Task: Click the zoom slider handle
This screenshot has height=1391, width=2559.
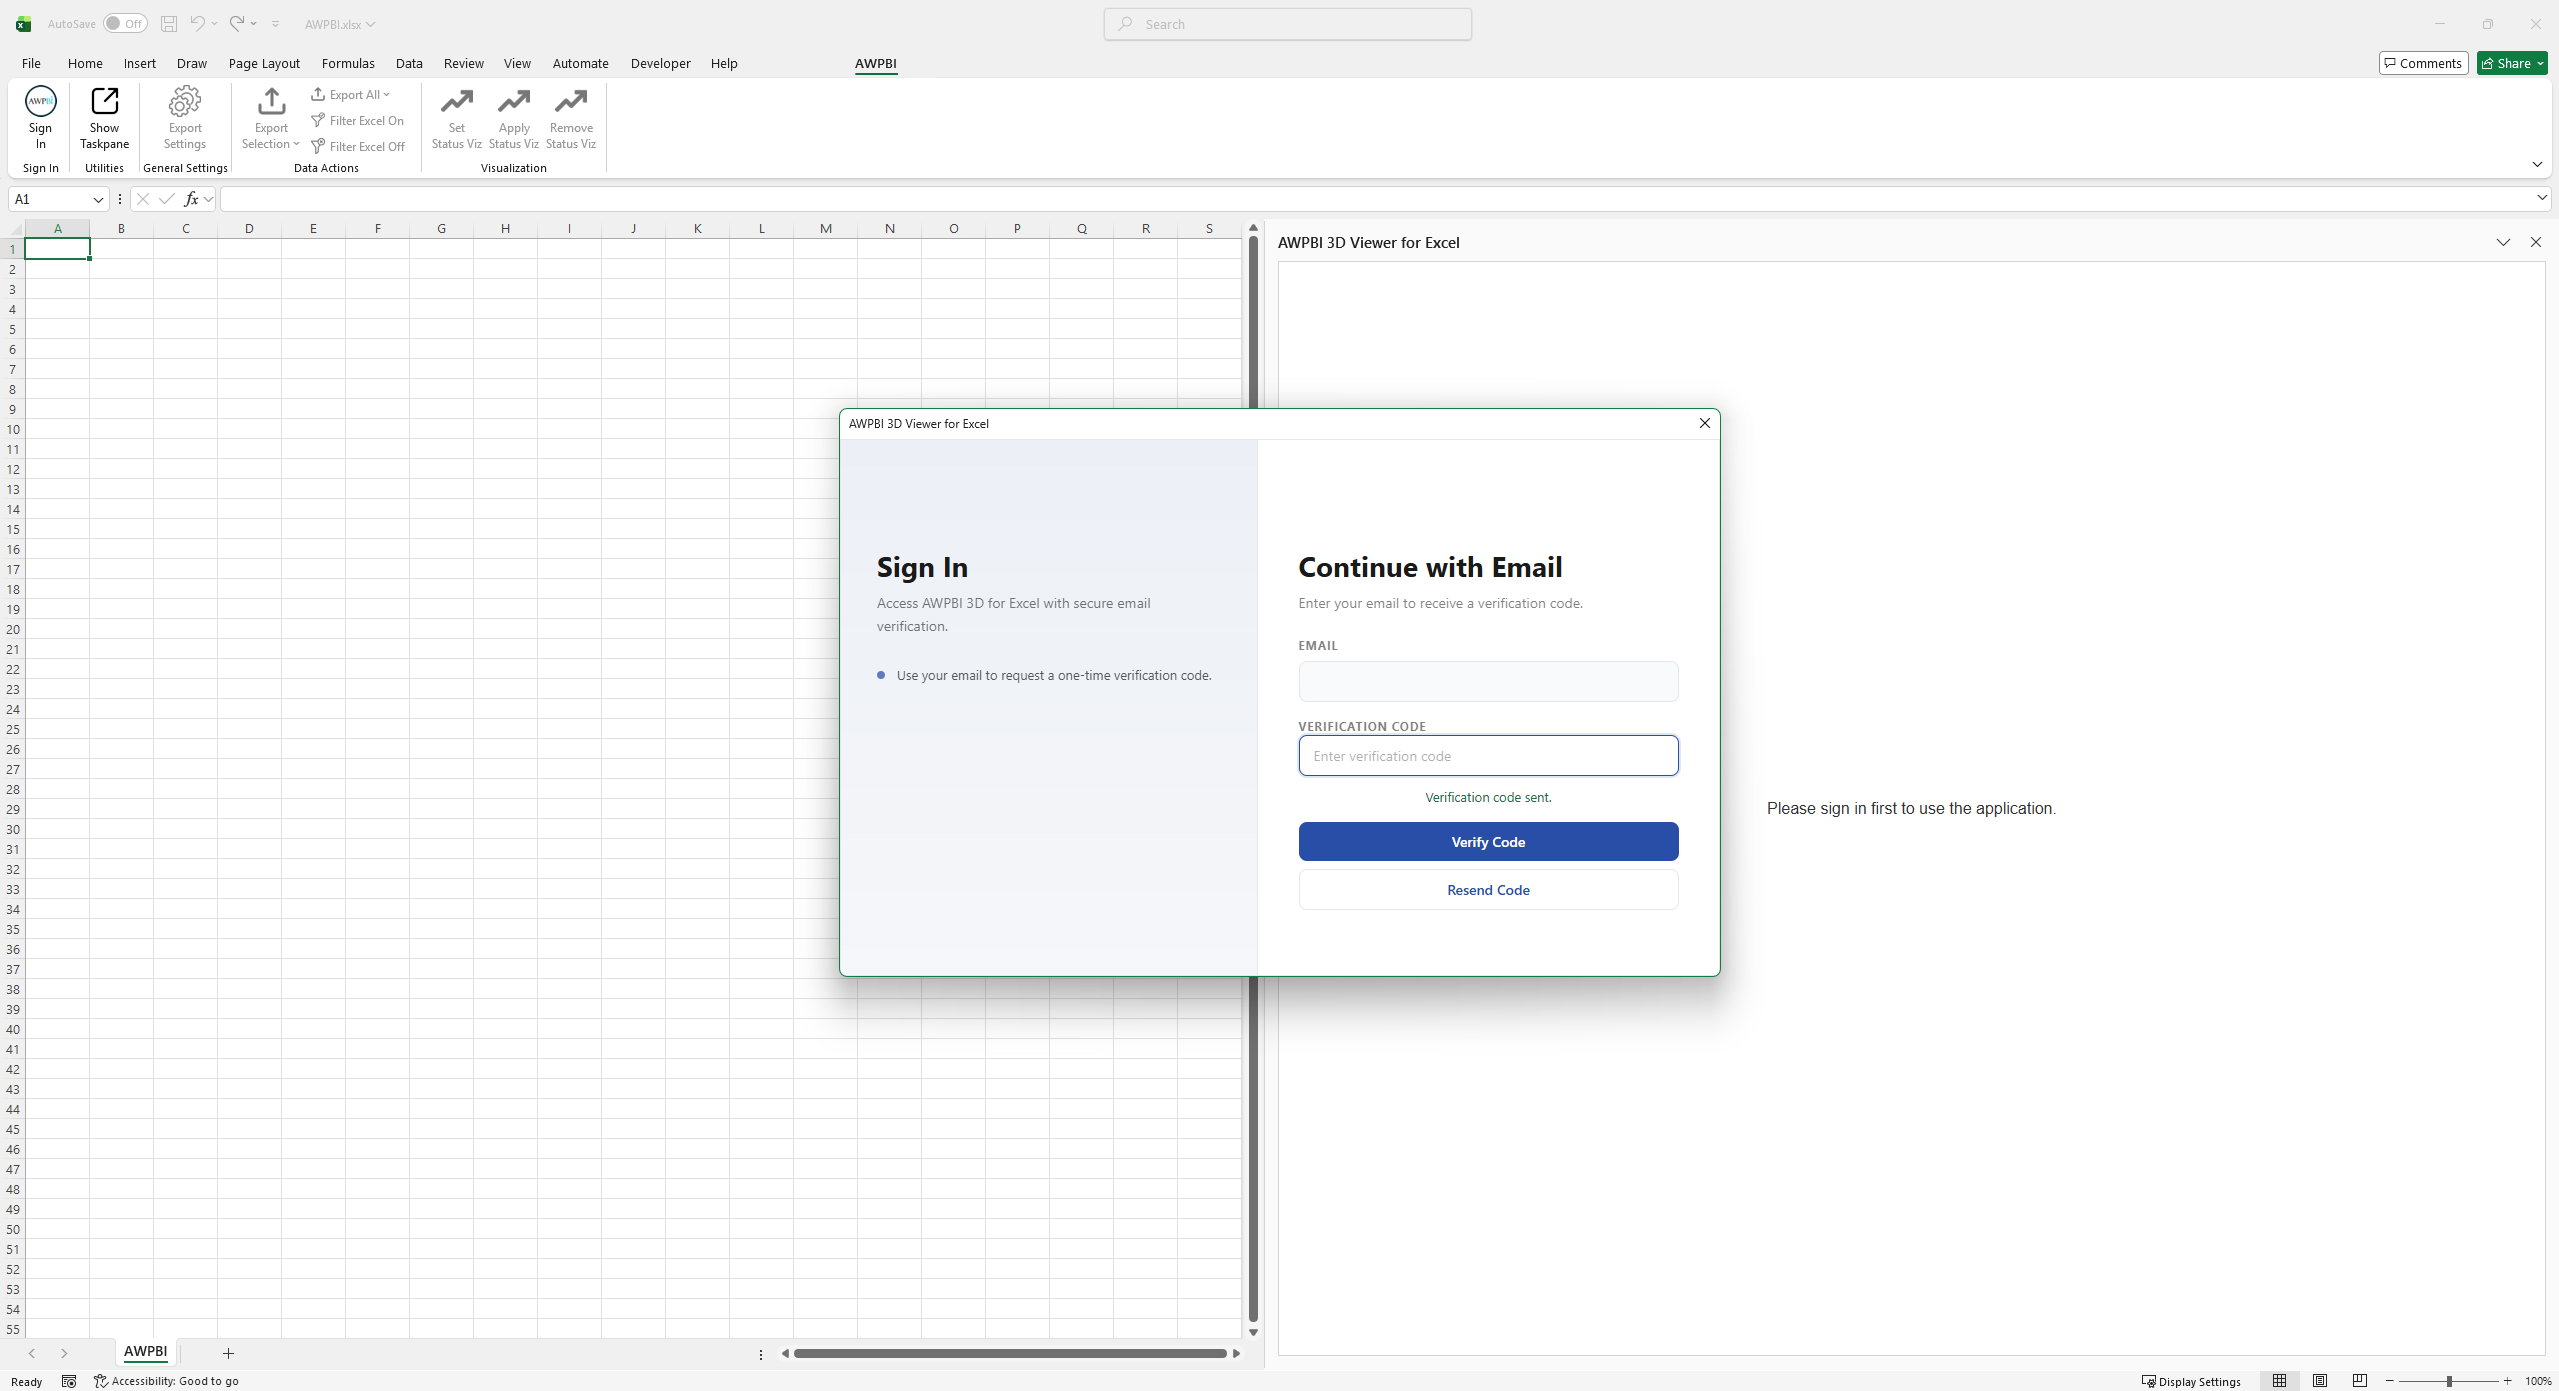Action: 2449,1381
